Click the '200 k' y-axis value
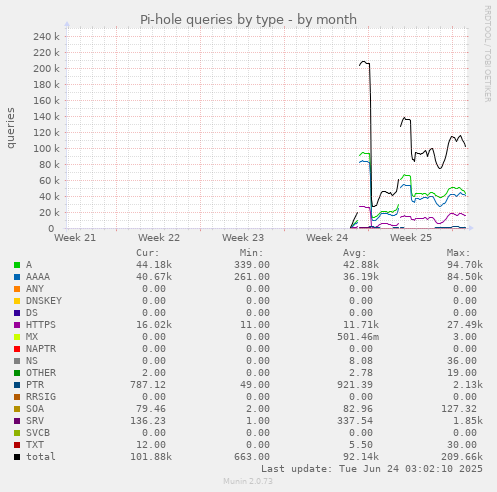The width and height of the screenshot is (497, 492). [46, 68]
